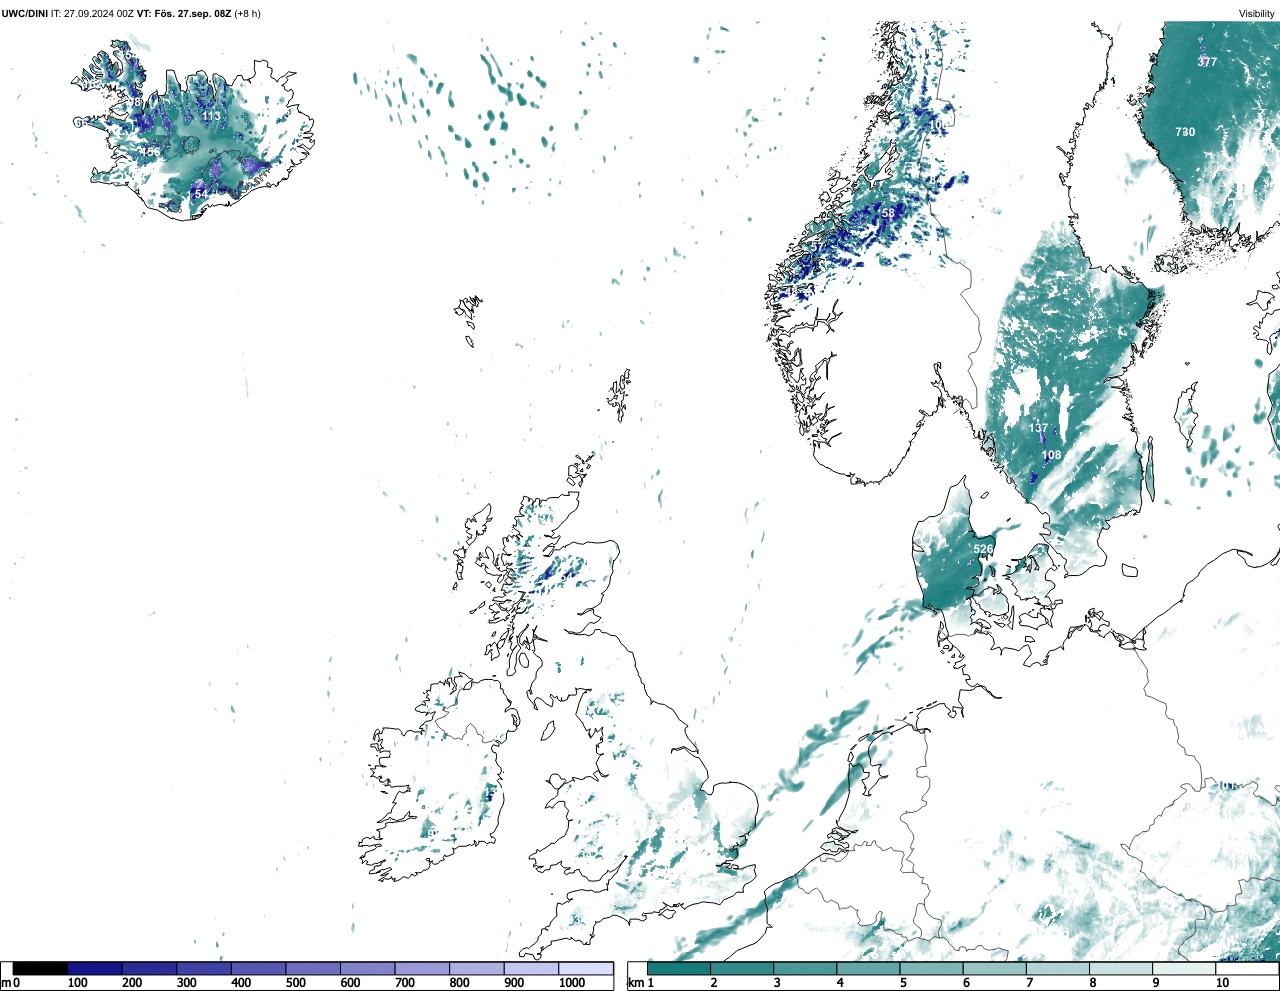Click the 300–400 m legend swatch

tap(204, 968)
